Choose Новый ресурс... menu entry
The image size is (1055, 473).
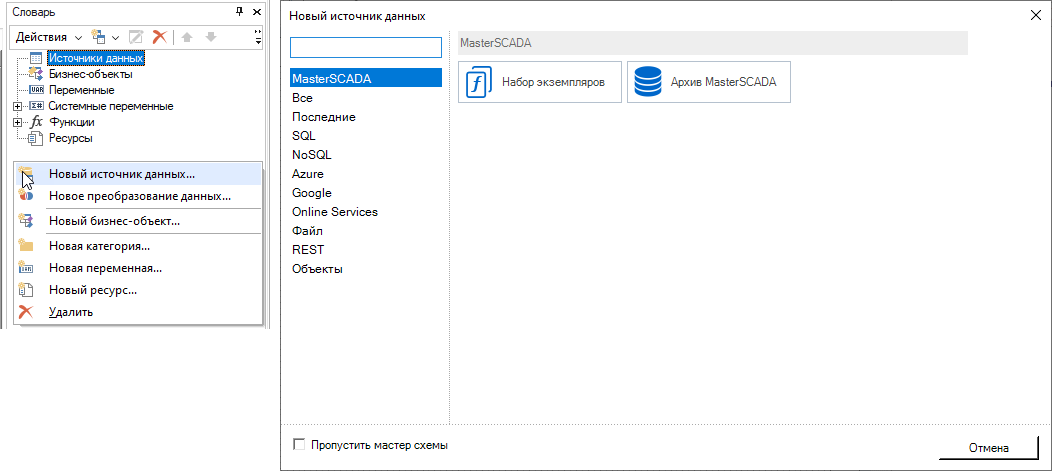click(138, 290)
